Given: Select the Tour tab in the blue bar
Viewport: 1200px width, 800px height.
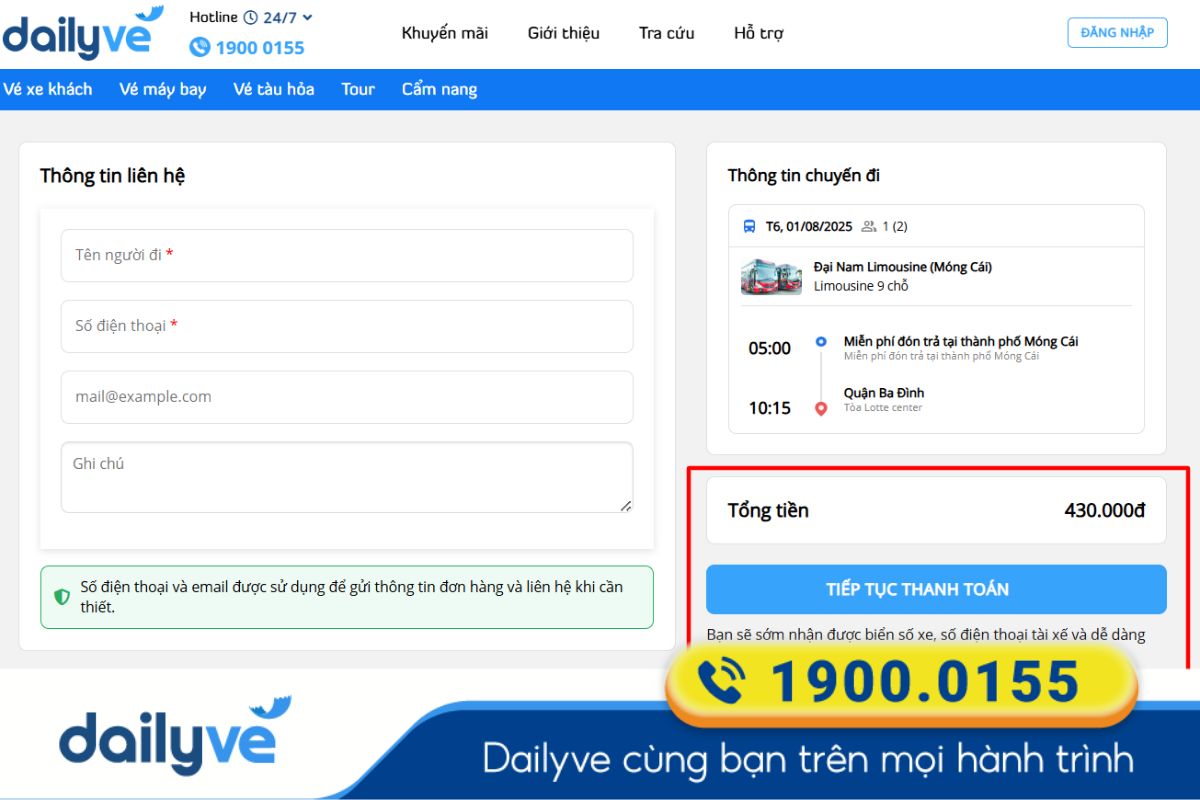Looking at the screenshot, I should (358, 89).
